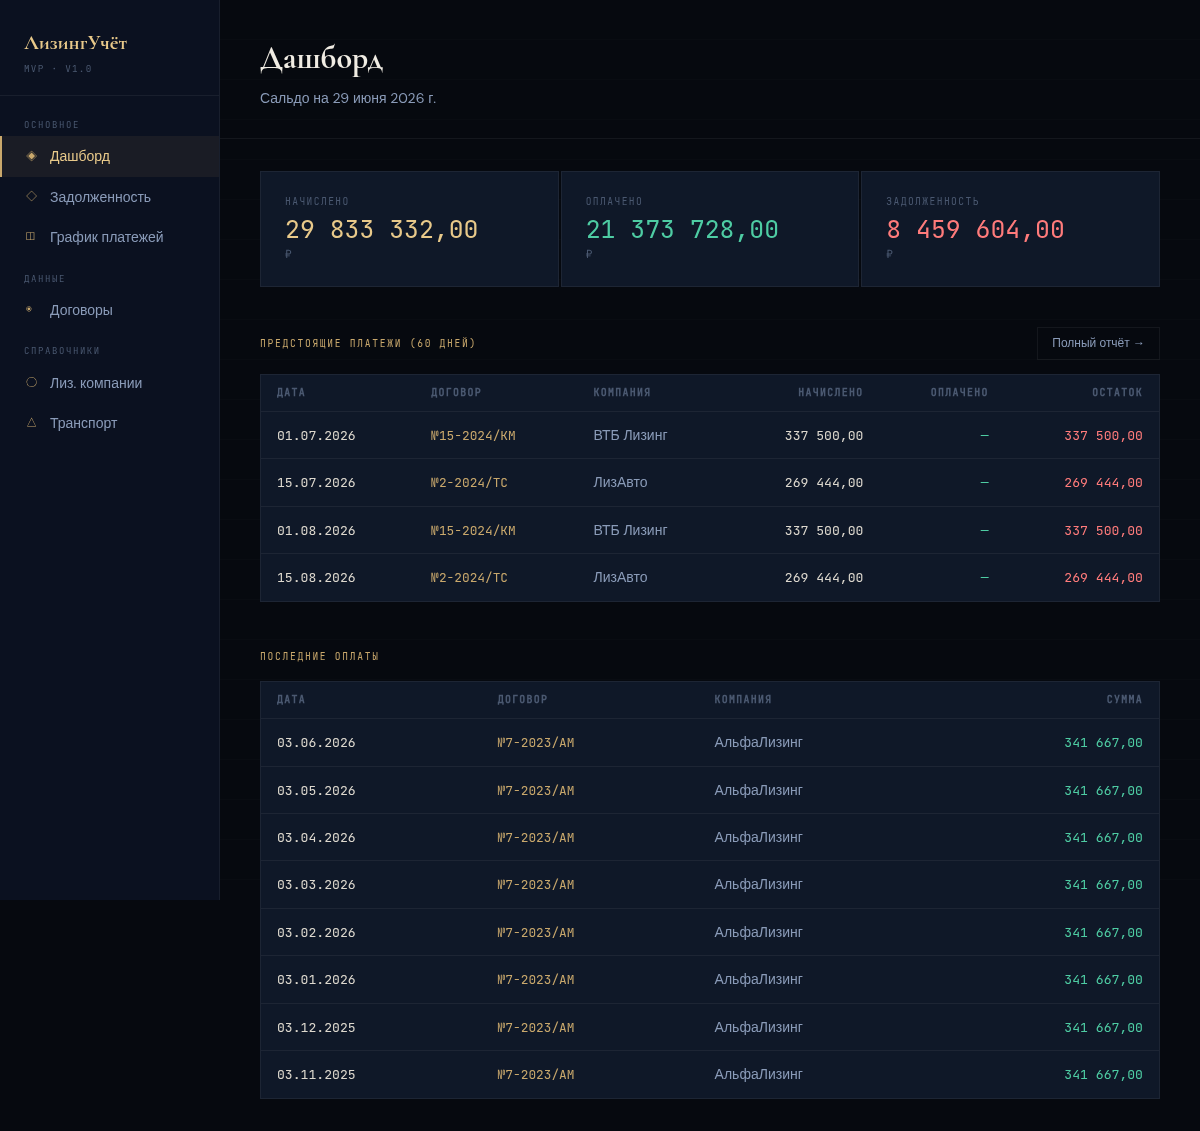This screenshot has height=1131, width=1200.
Task: Open contract №15-2024/КМ dated 01.07.2026
Action: point(473,436)
